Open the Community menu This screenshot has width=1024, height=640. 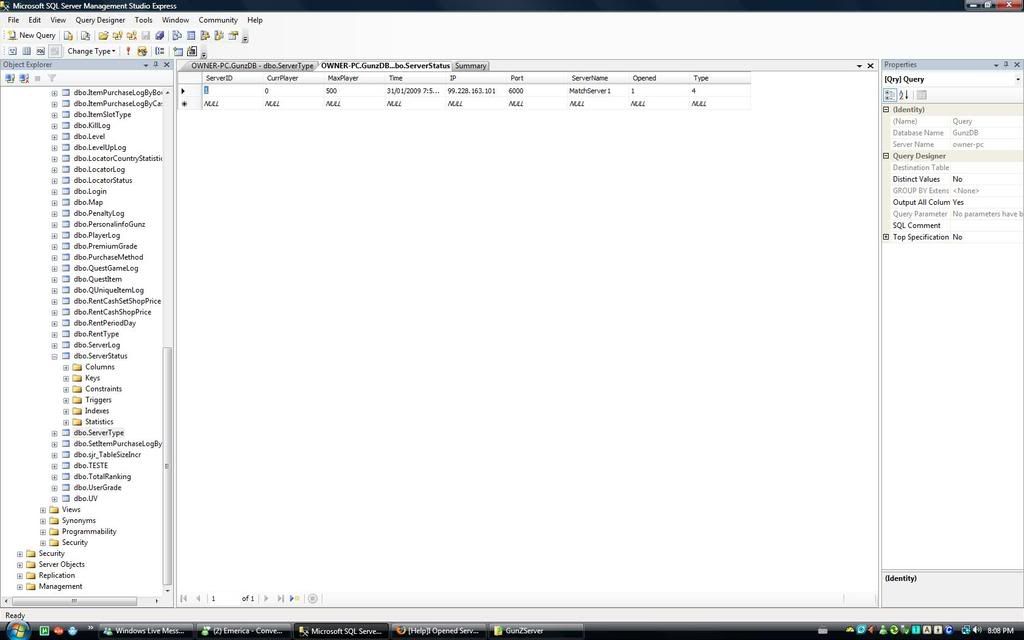click(218, 20)
